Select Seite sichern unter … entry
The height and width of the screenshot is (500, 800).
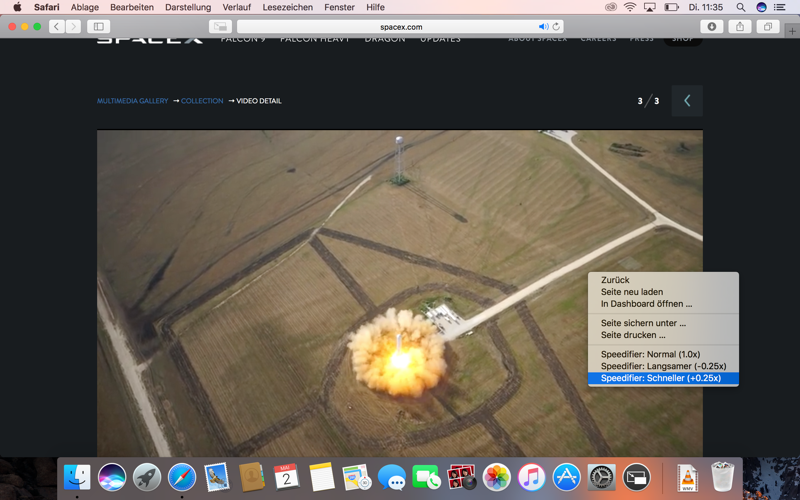(x=663, y=323)
